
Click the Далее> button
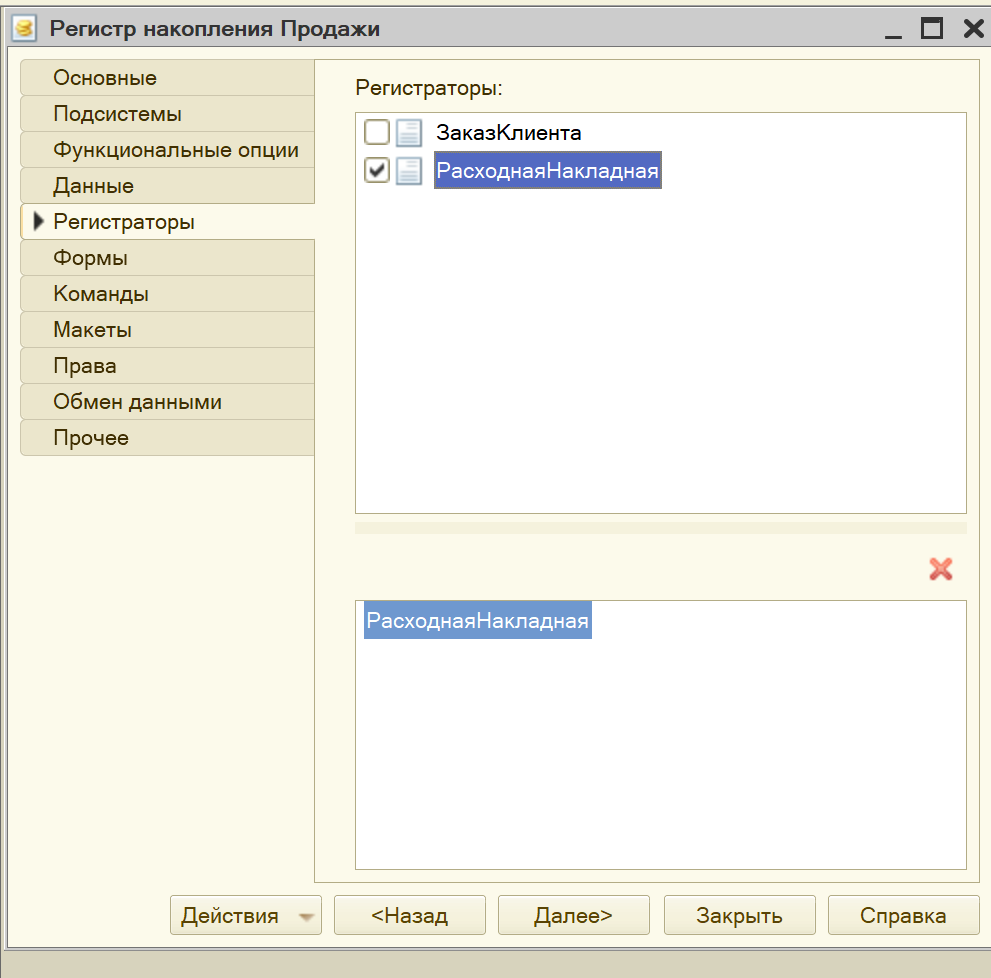[573, 915]
